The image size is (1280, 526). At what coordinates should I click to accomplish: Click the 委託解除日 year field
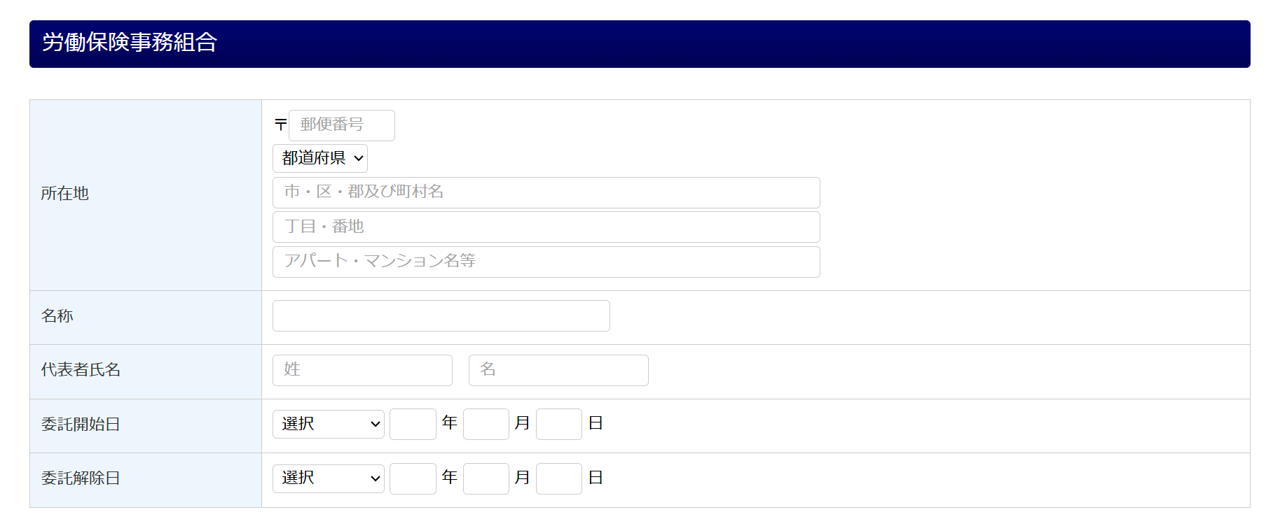coord(413,478)
